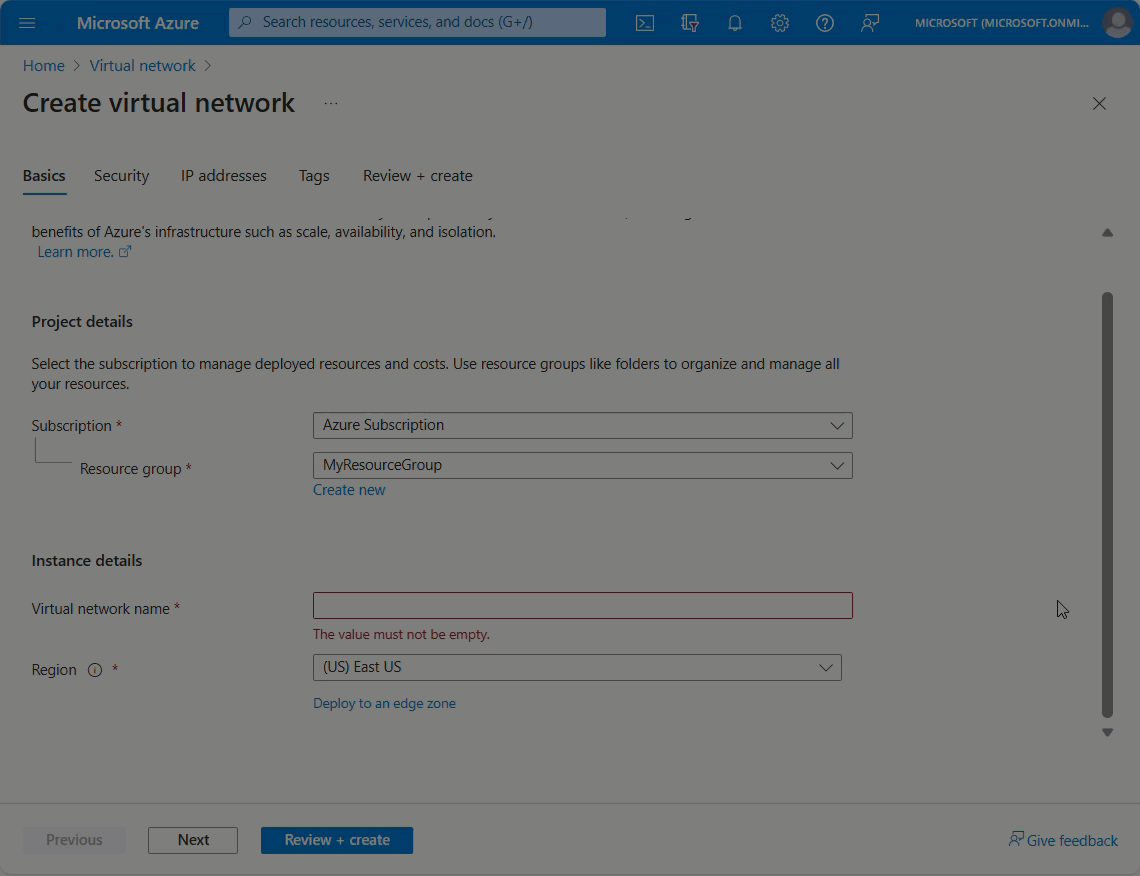Click the Virtual network name field
This screenshot has height=876, width=1140.
pyautogui.click(x=582, y=606)
